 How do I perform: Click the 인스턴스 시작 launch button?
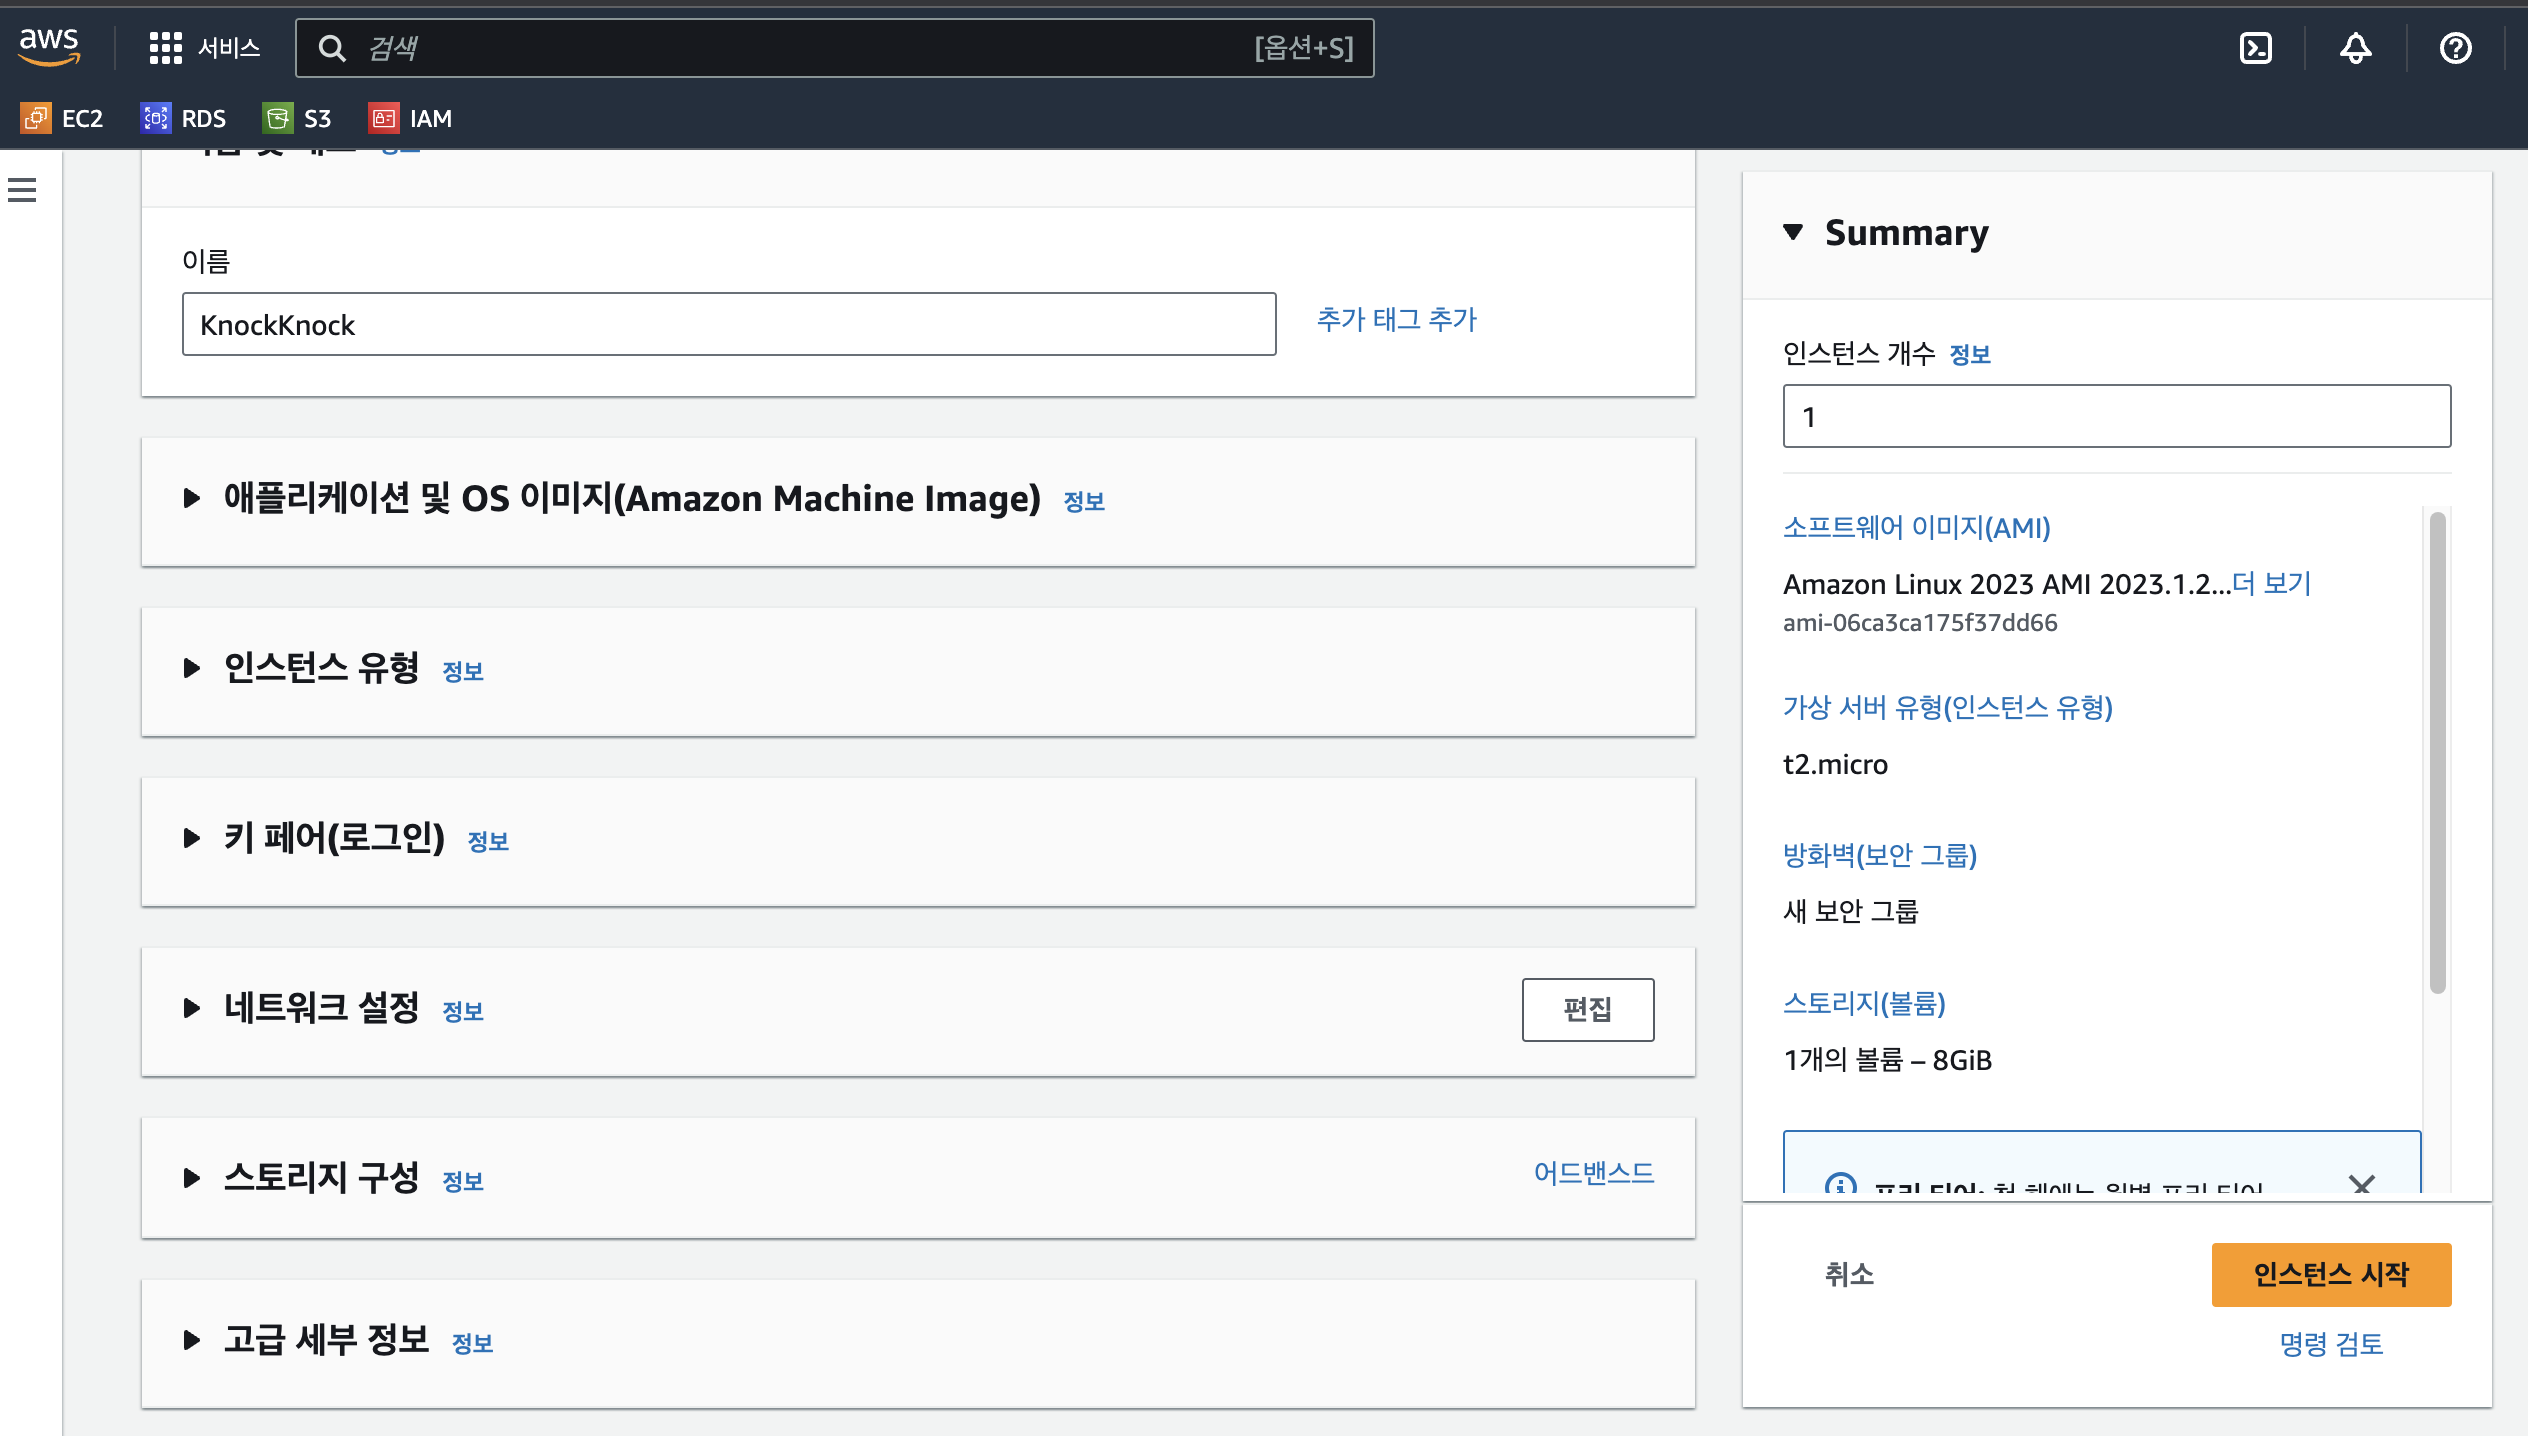(x=2331, y=1274)
